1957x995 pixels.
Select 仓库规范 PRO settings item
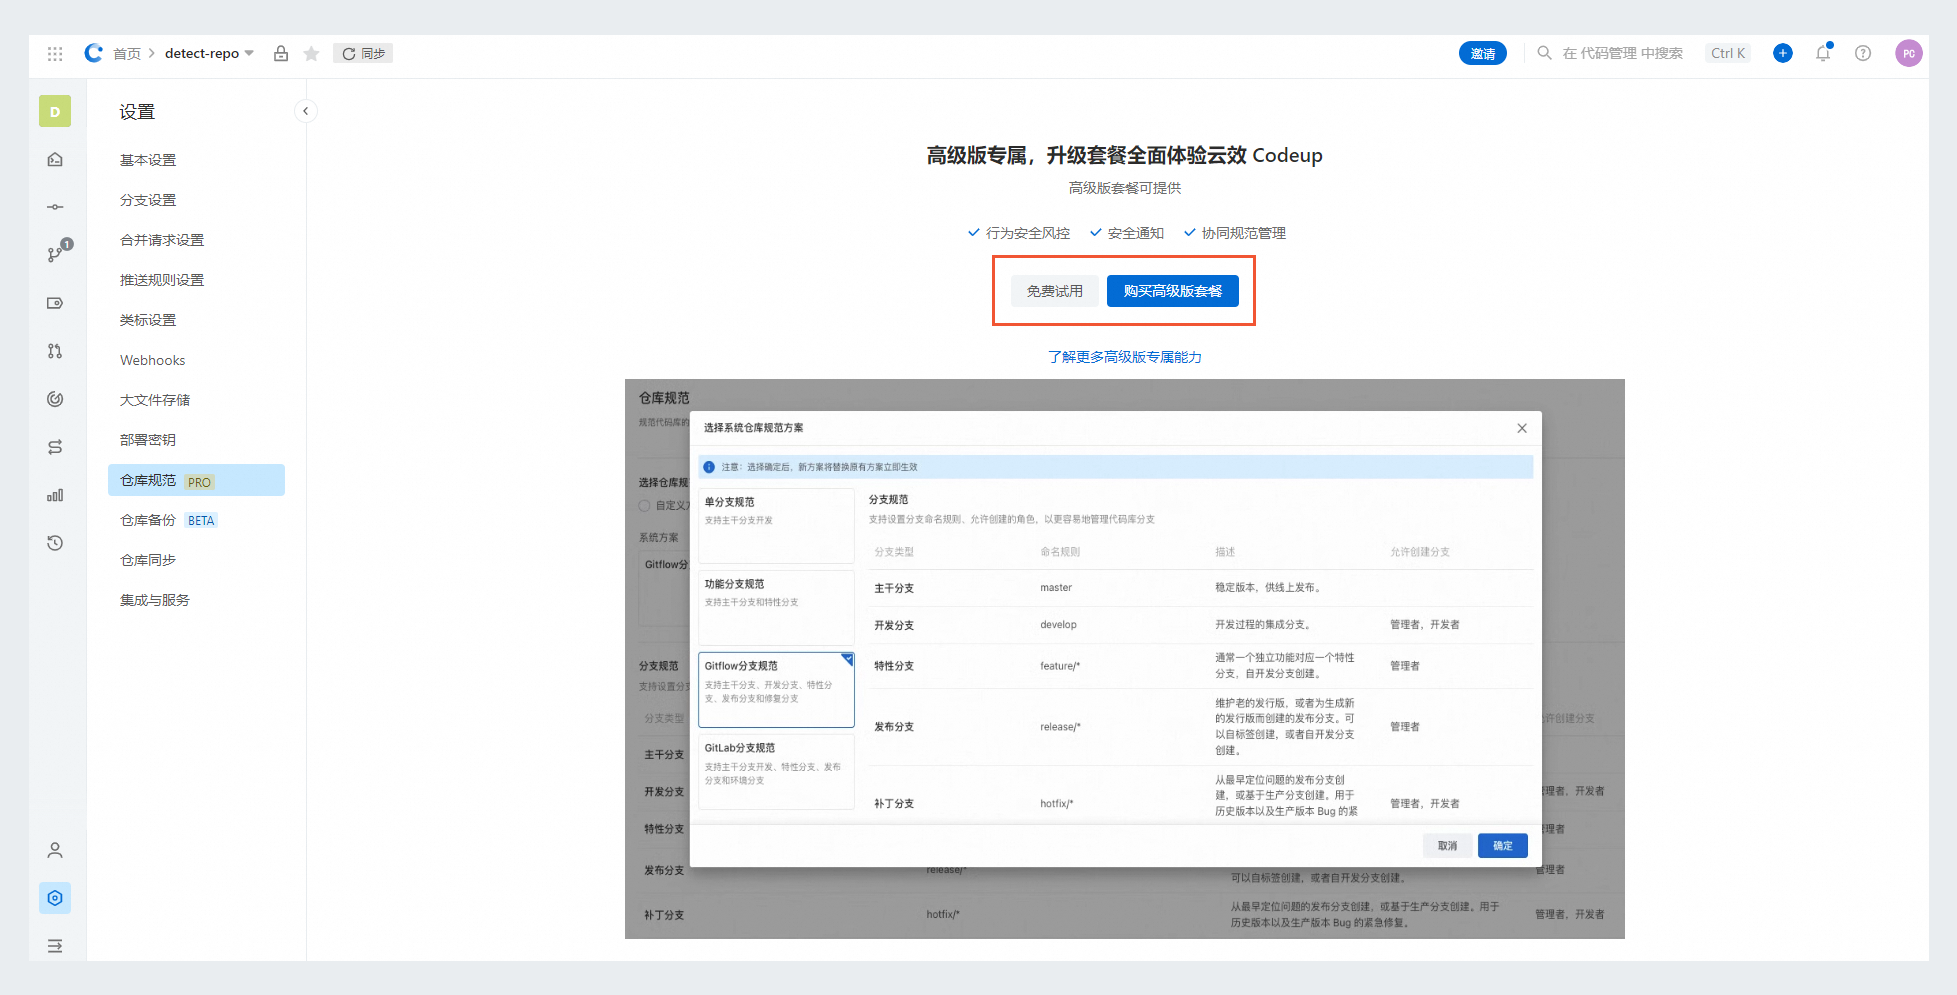coord(196,480)
